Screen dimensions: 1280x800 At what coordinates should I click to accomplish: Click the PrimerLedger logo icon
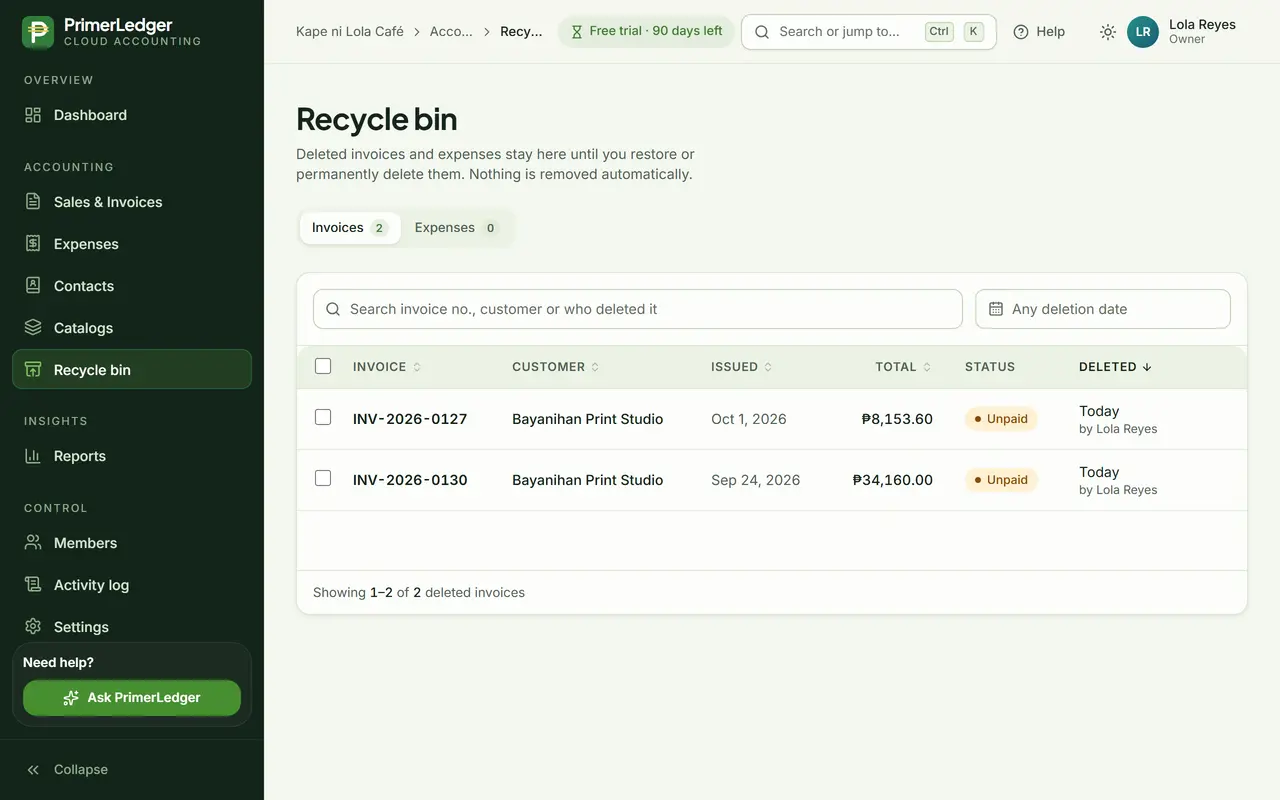pyautogui.click(x=38, y=32)
